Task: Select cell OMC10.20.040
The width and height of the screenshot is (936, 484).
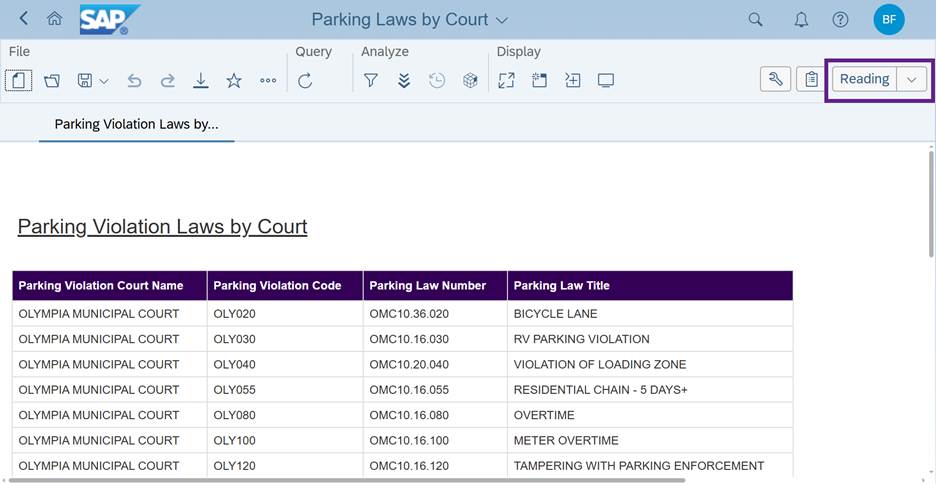Action: 435,364
